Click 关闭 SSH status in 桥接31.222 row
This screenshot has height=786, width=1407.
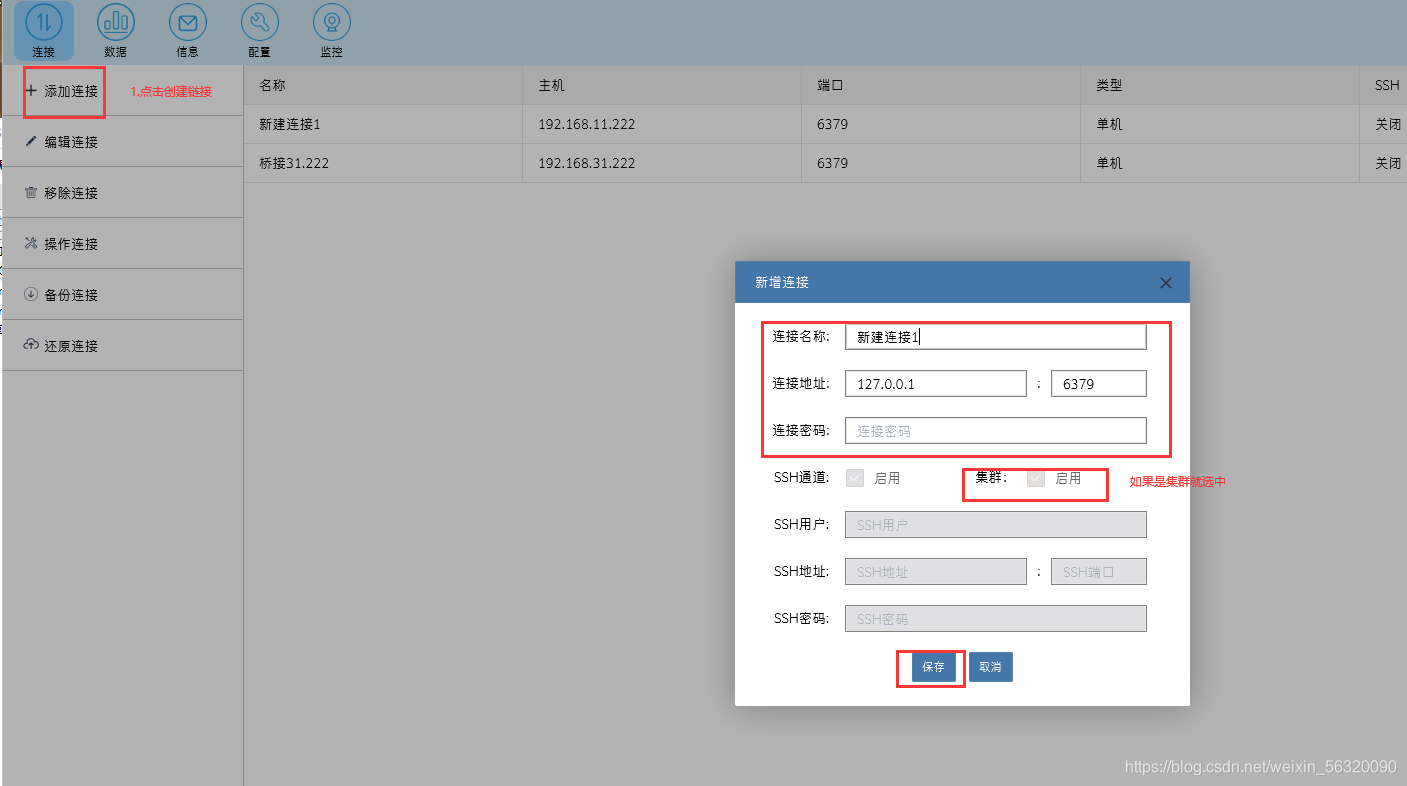point(1388,163)
